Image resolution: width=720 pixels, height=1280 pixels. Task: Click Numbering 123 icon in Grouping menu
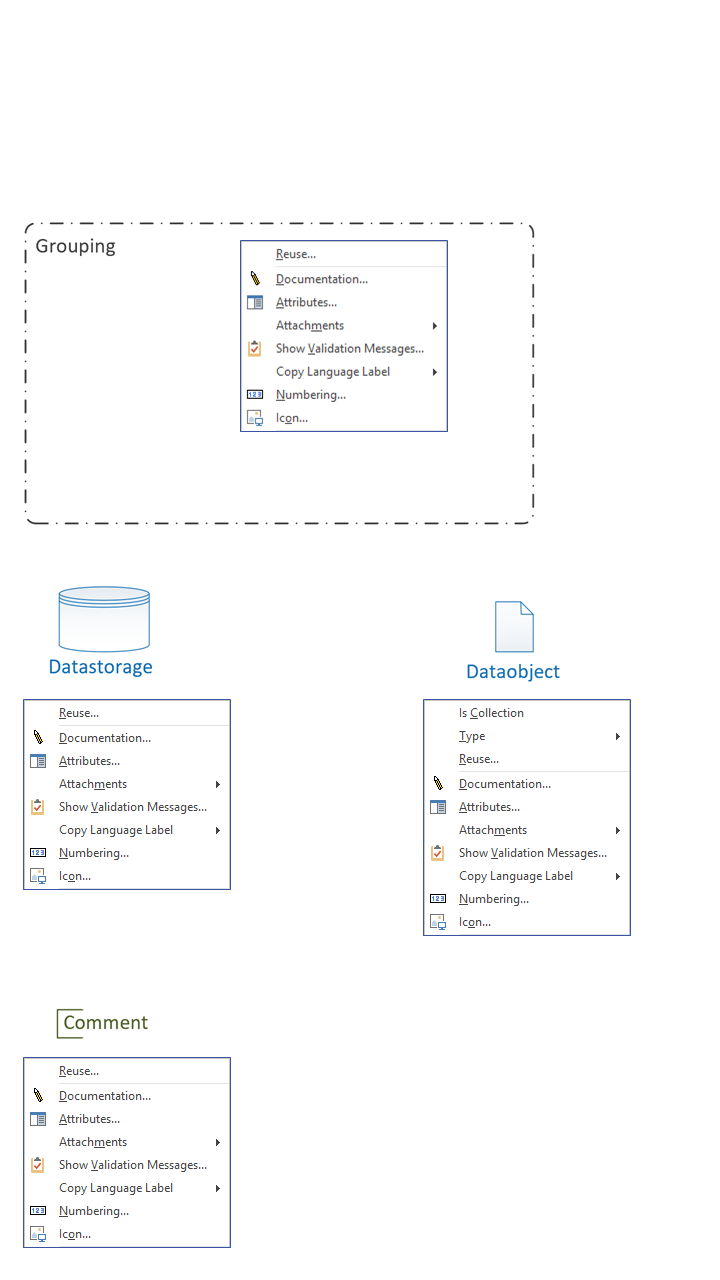[255, 395]
